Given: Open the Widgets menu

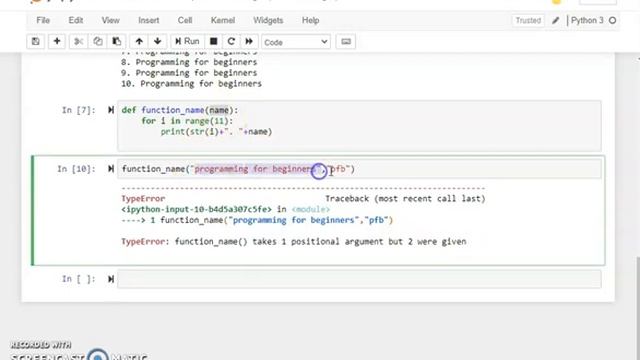Looking at the screenshot, I should coord(268,20).
